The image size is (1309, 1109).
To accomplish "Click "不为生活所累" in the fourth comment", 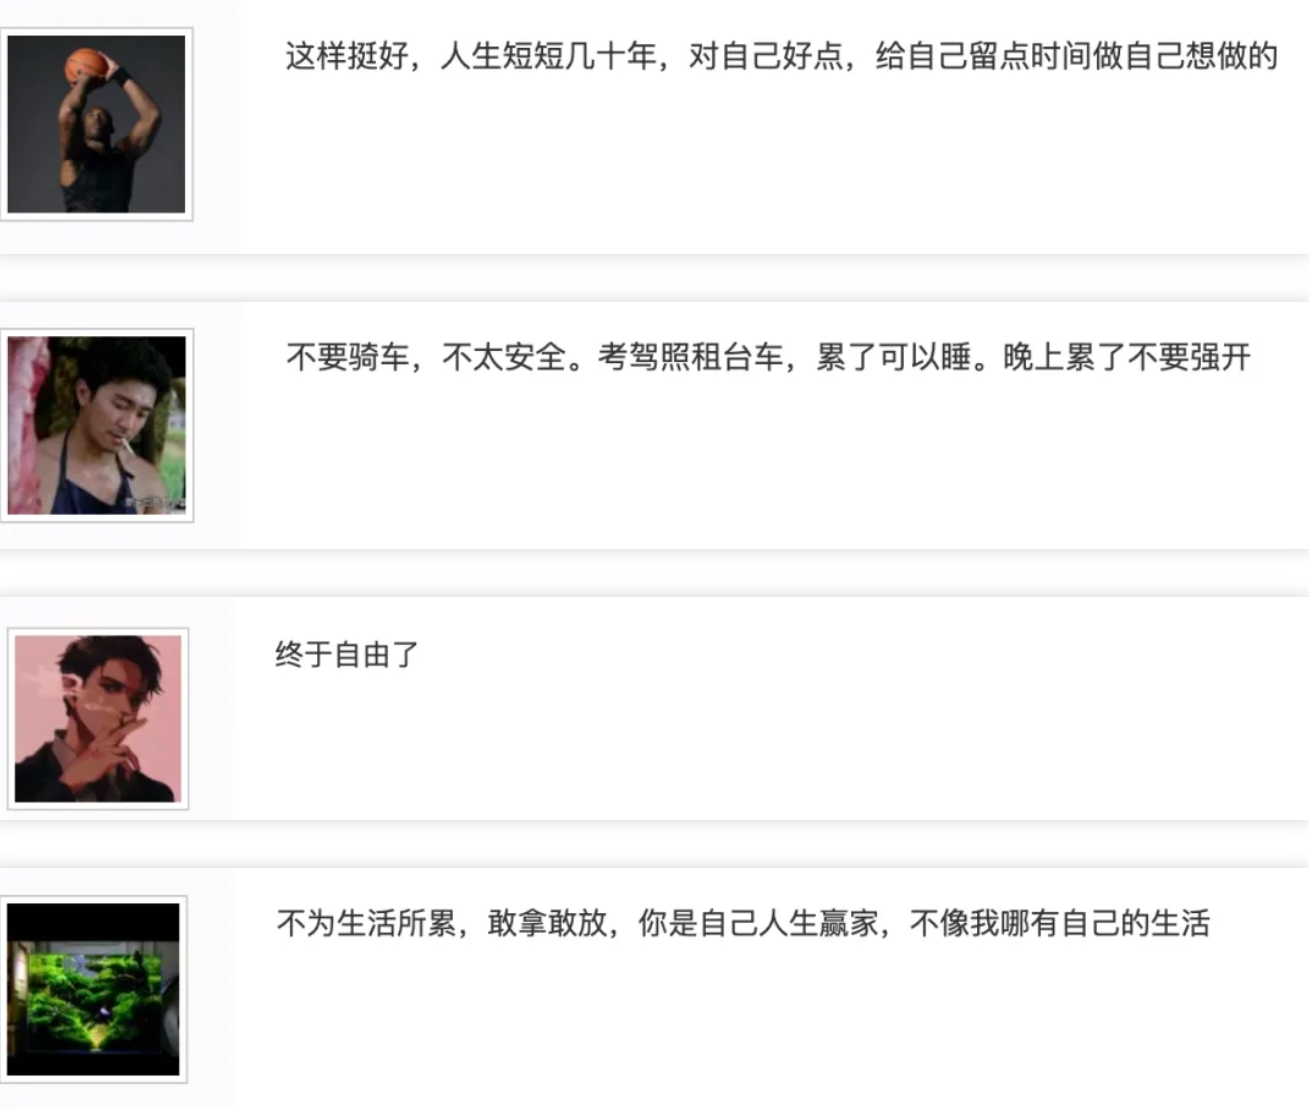I will tap(366, 922).
